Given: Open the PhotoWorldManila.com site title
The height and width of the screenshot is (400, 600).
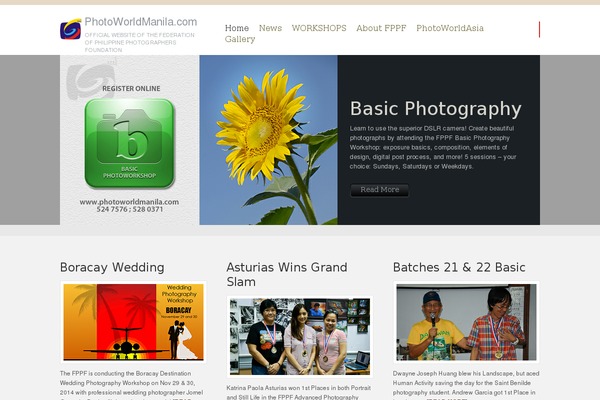Looking at the screenshot, I should (141, 22).
